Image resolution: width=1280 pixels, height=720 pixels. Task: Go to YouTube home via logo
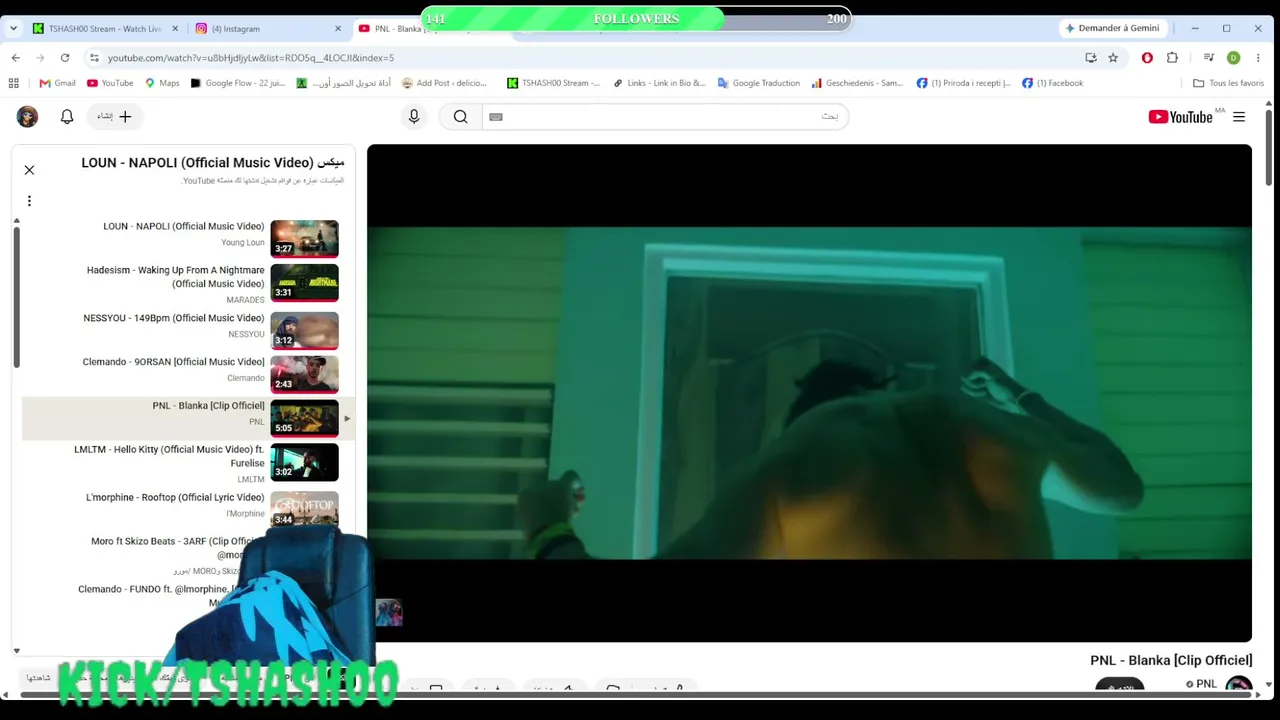pyautogui.click(x=1180, y=117)
